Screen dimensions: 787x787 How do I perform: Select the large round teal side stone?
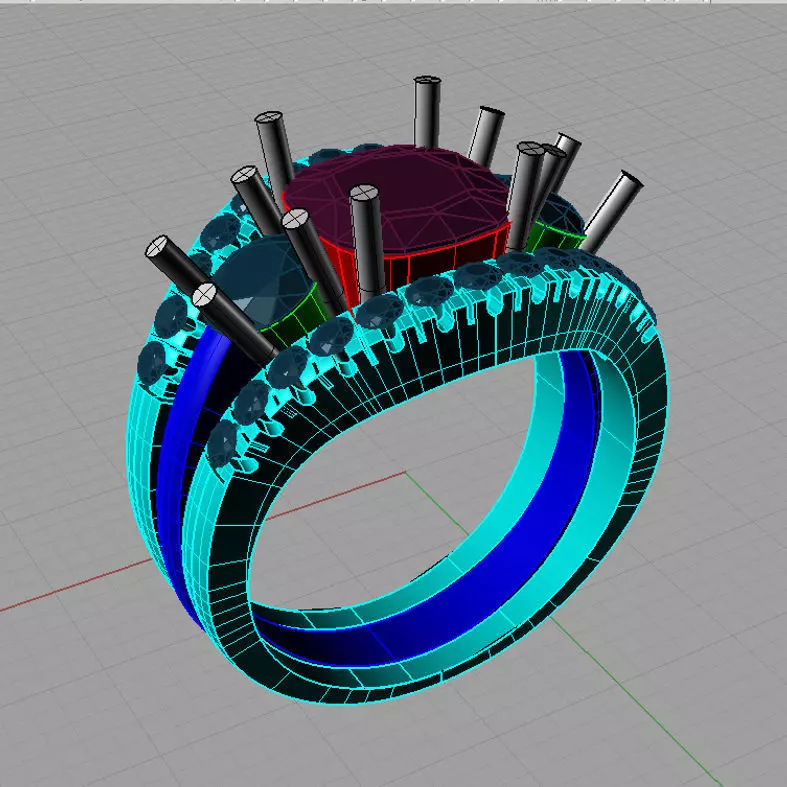(x=264, y=284)
